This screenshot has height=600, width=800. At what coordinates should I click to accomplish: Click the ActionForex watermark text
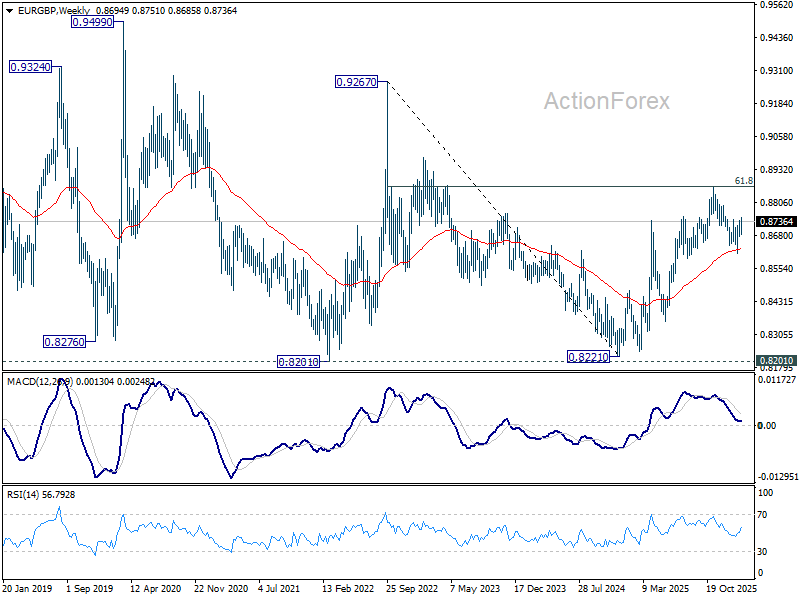click(x=607, y=101)
